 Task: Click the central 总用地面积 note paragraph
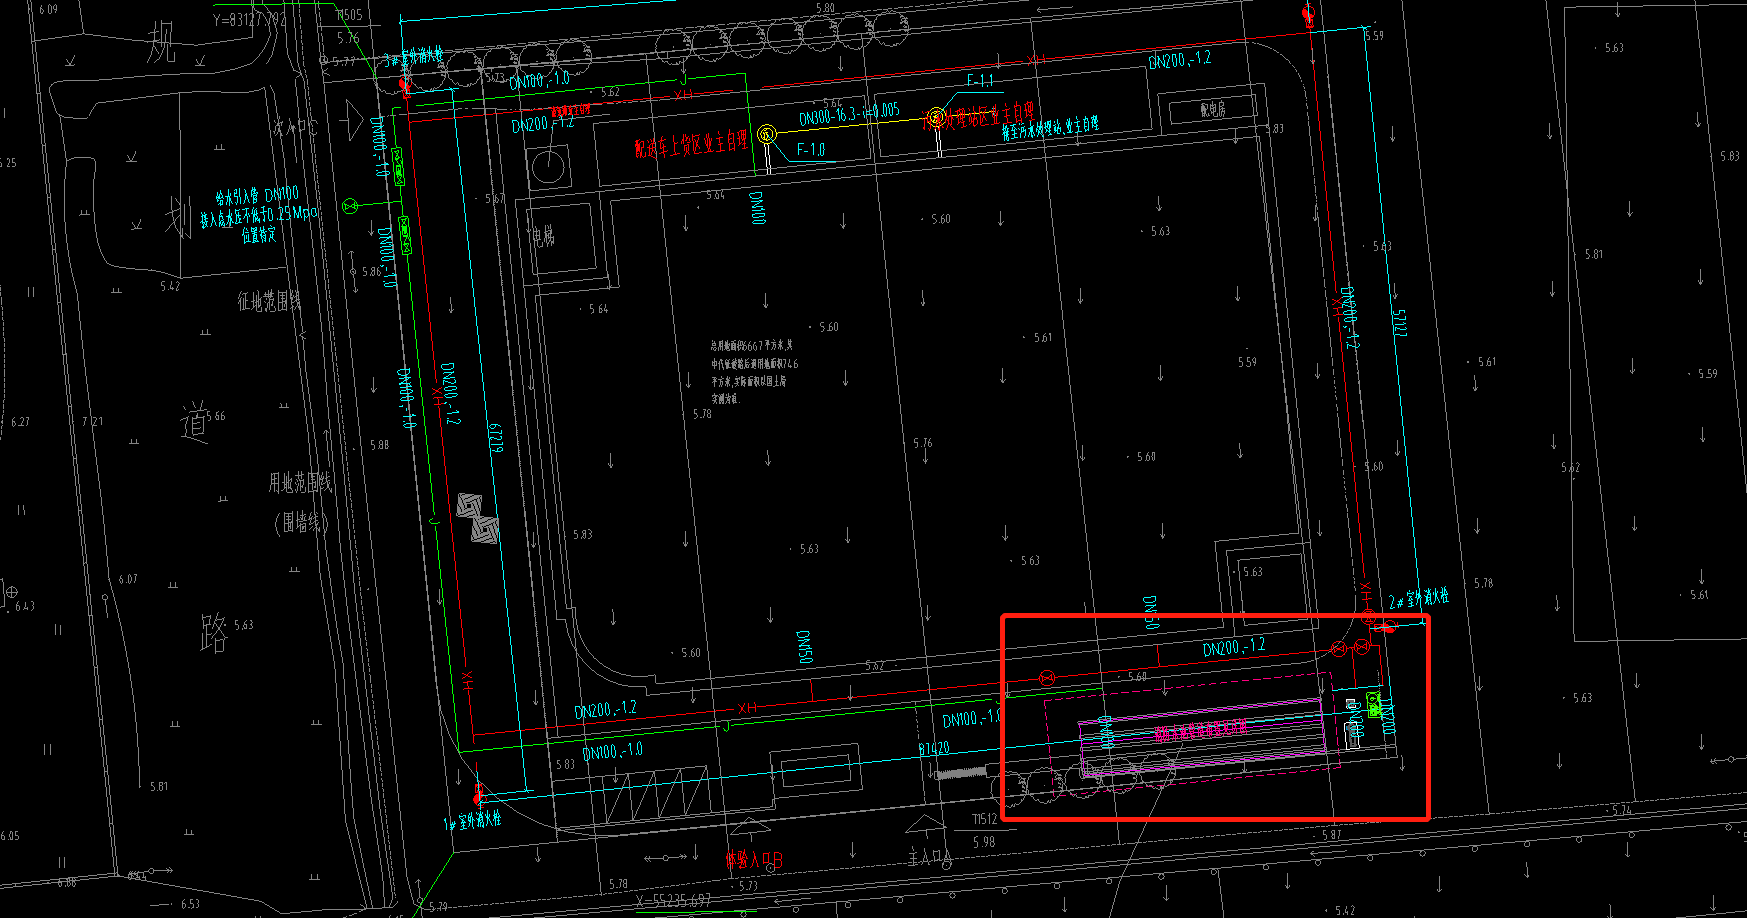(x=754, y=371)
